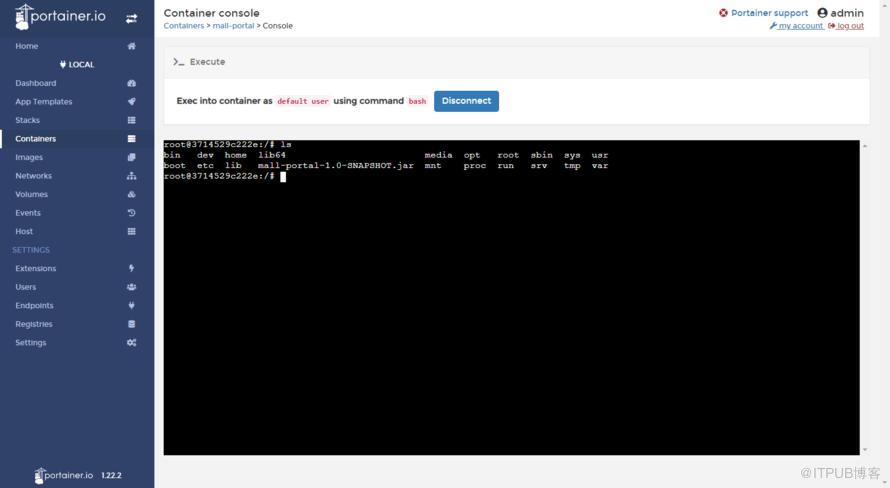890x488 pixels.
Task: Click the Networks sitemap icon
Action: point(132,176)
